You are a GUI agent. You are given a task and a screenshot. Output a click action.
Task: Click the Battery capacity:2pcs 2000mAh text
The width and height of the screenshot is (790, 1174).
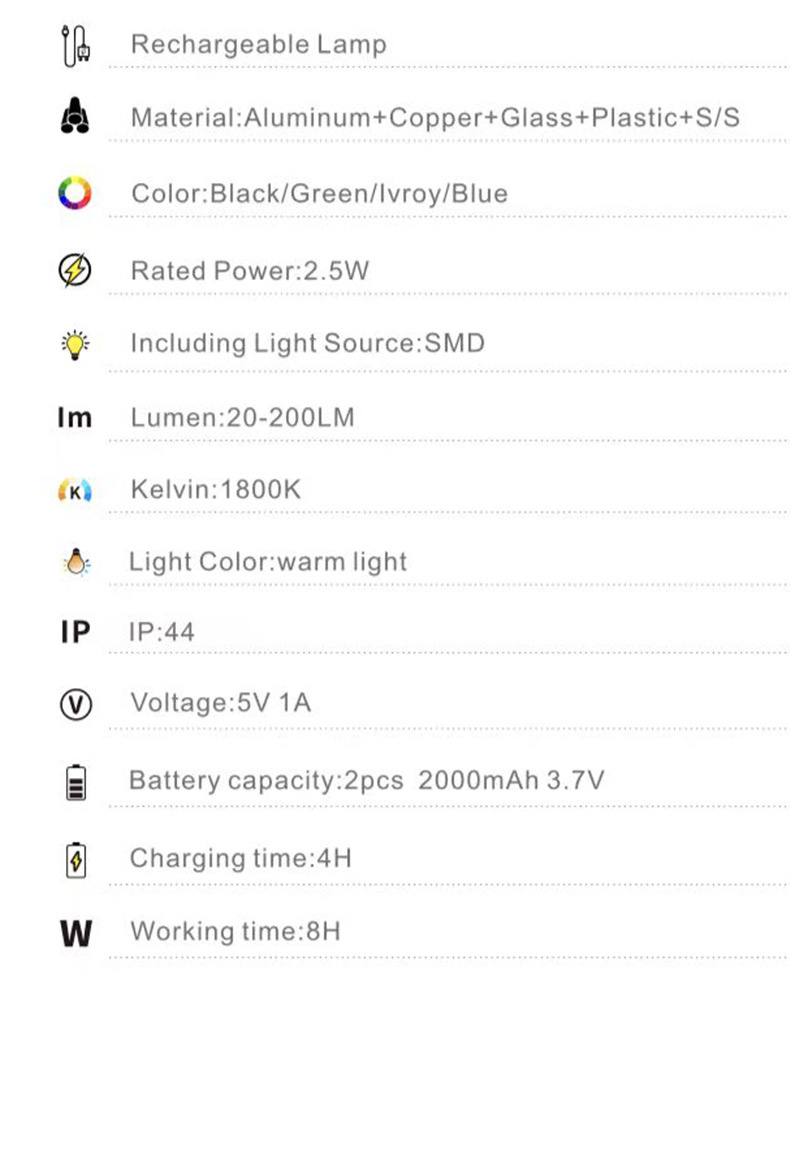366,780
